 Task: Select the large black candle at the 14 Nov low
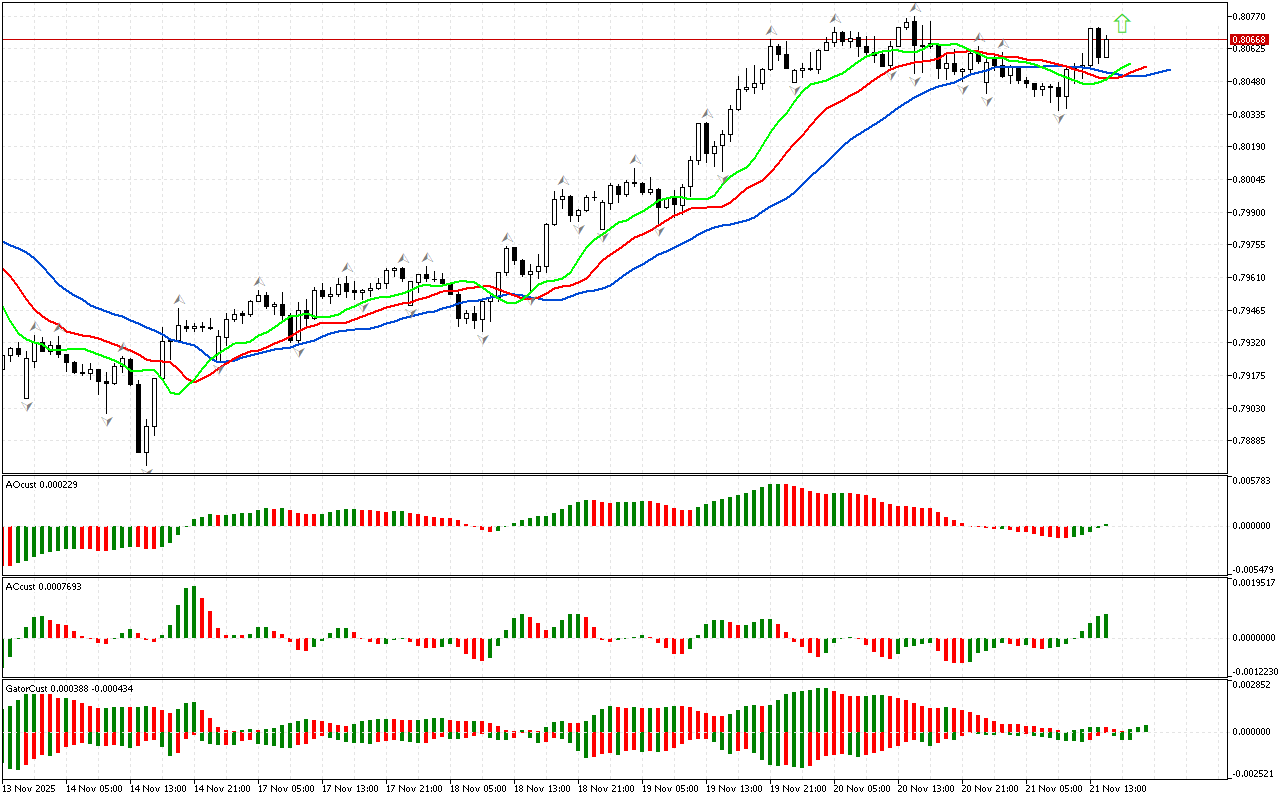(x=137, y=418)
